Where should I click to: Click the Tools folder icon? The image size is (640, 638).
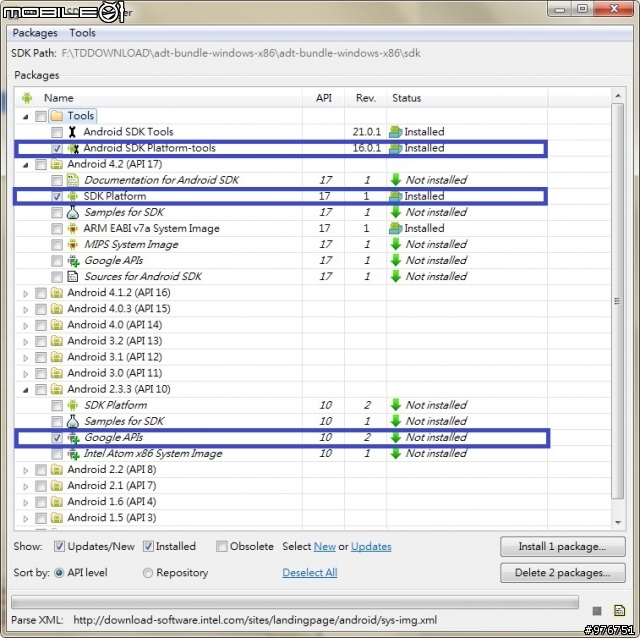(x=57, y=116)
